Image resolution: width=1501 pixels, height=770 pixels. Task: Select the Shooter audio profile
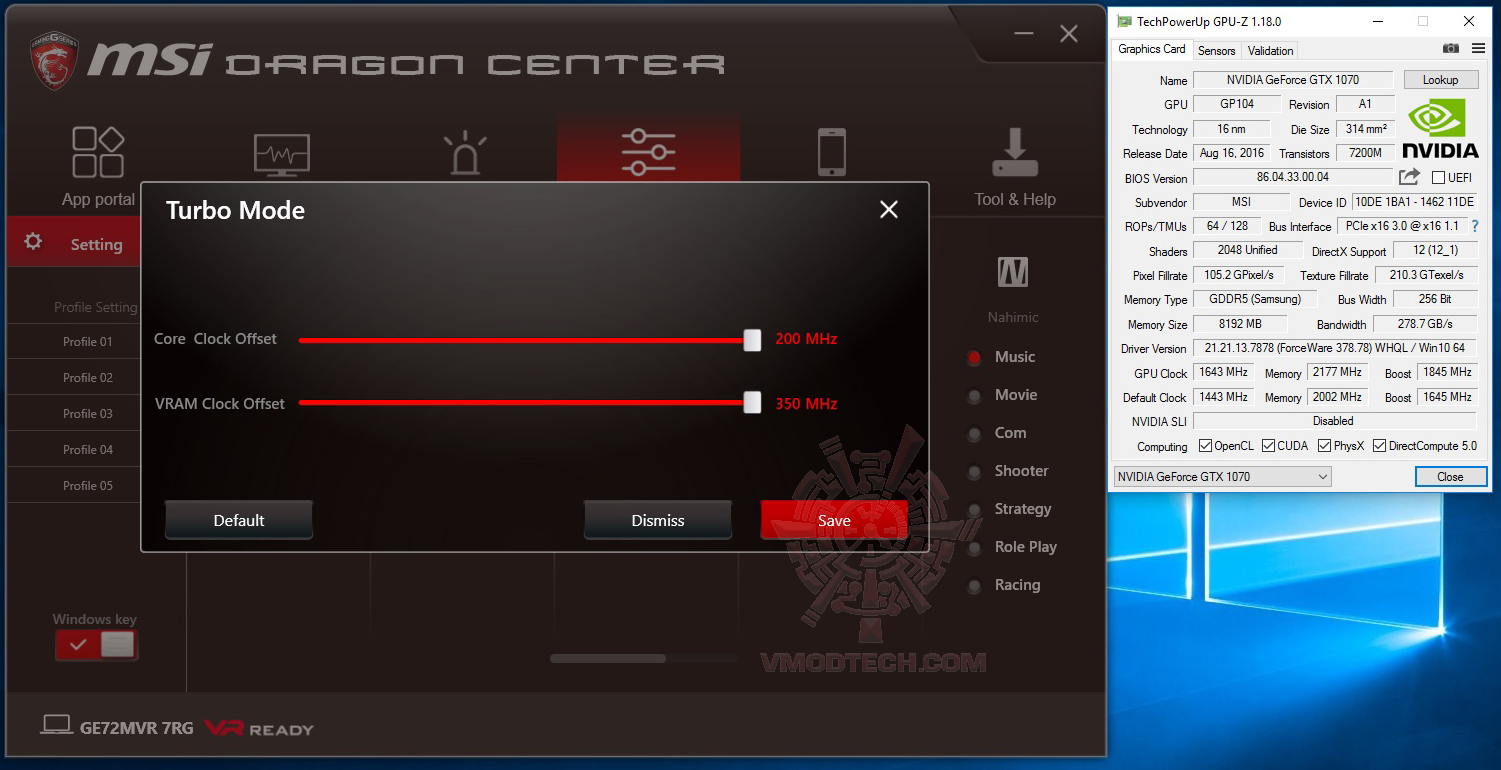tap(974, 471)
